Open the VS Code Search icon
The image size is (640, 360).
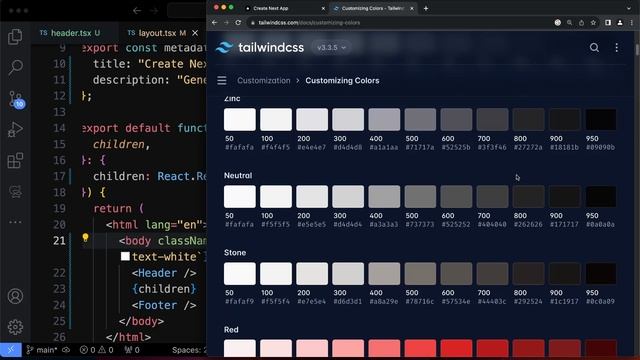(x=15, y=67)
